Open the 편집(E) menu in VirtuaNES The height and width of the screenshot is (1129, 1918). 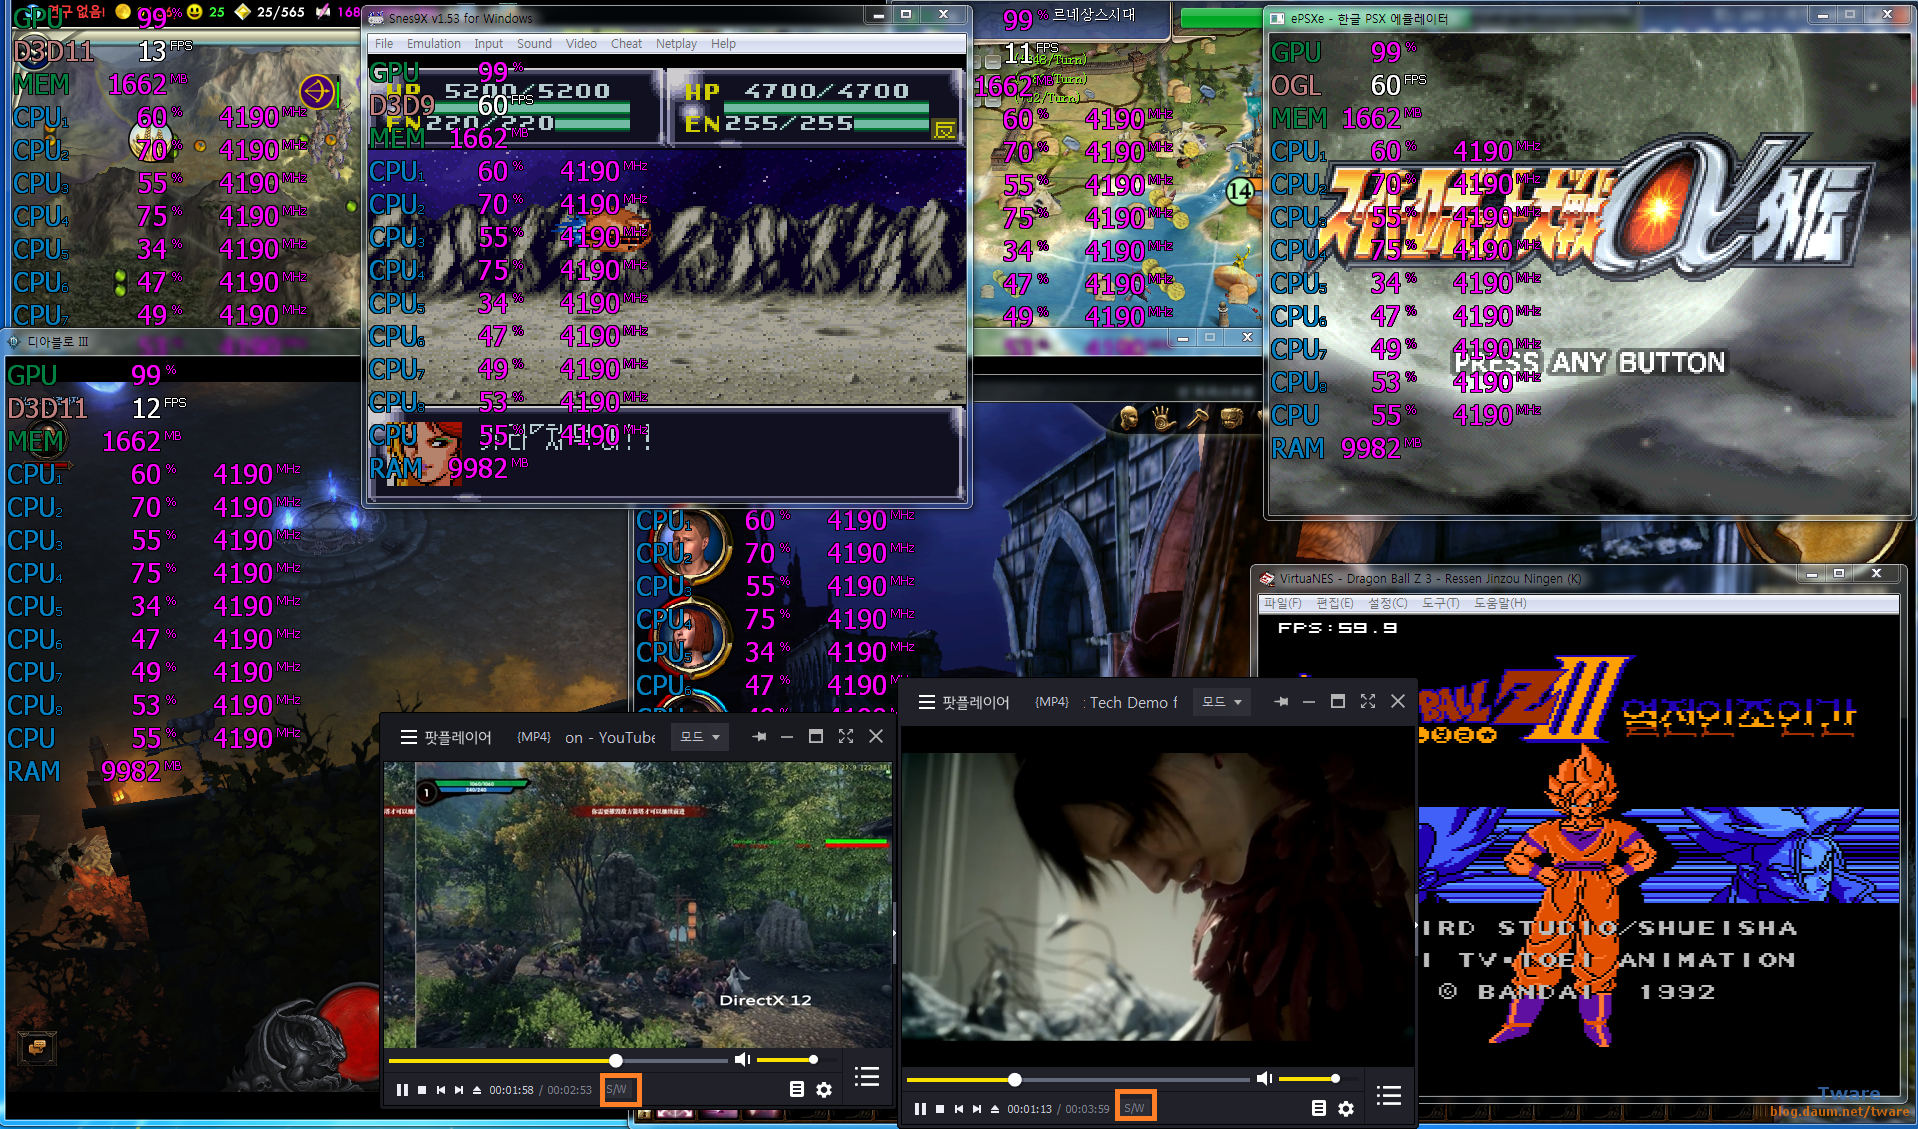pyautogui.click(x=1334, y=603)
